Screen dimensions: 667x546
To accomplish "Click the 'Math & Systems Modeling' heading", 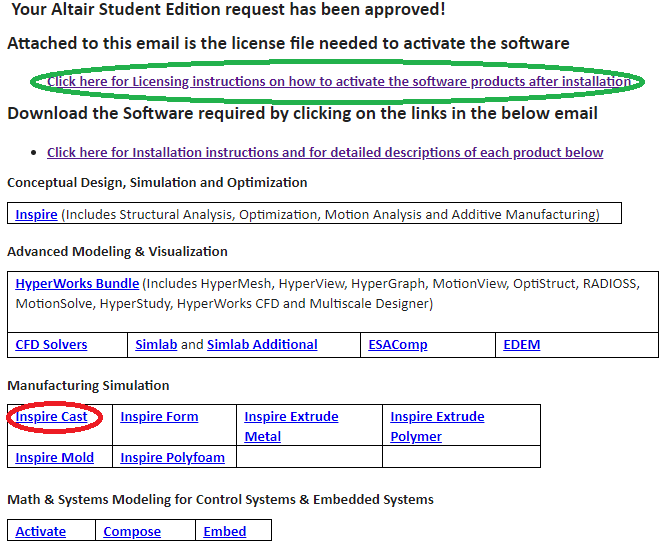I will point(220,499).
